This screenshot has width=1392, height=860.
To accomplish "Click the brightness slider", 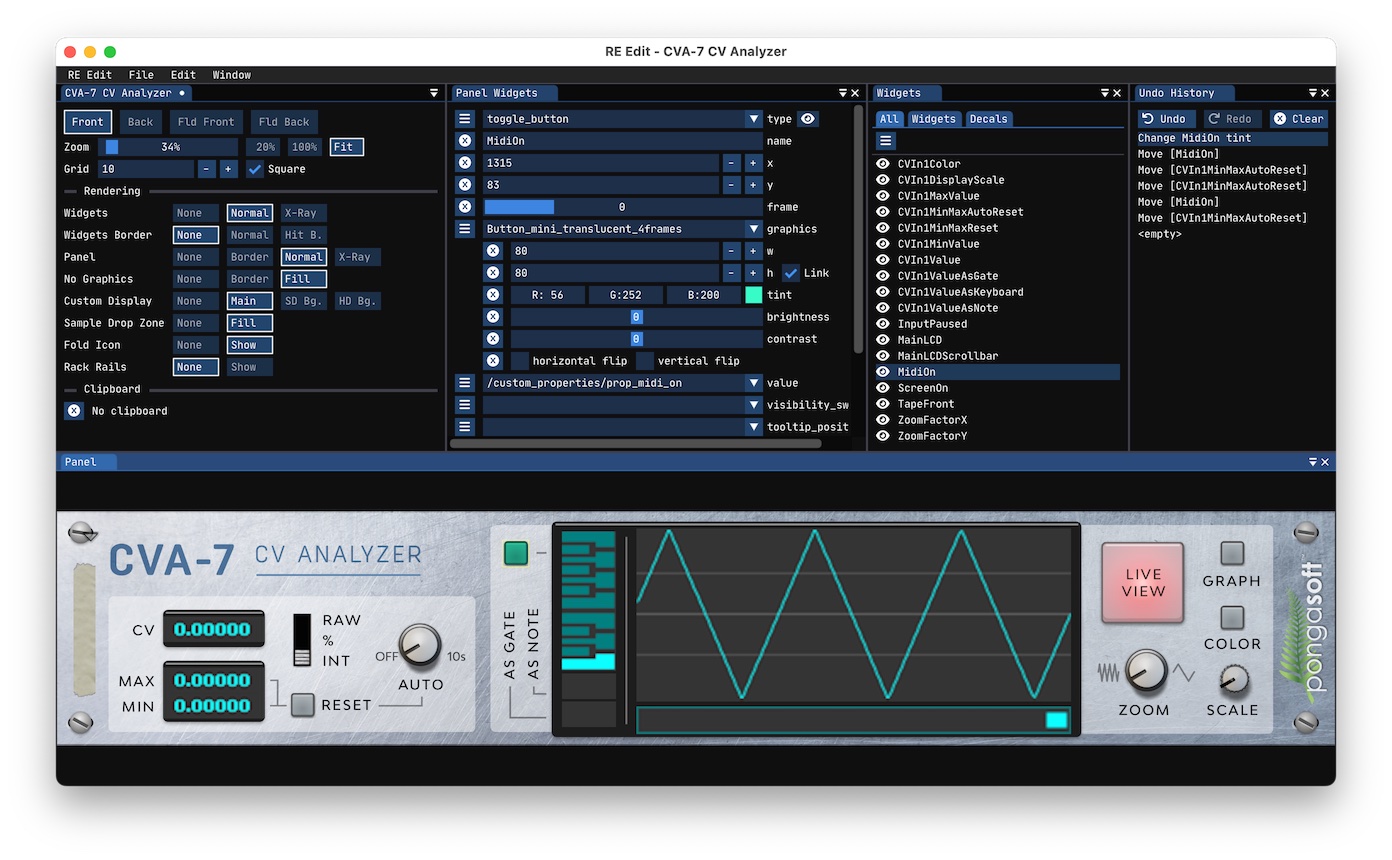I will click(x=636, y=317).
